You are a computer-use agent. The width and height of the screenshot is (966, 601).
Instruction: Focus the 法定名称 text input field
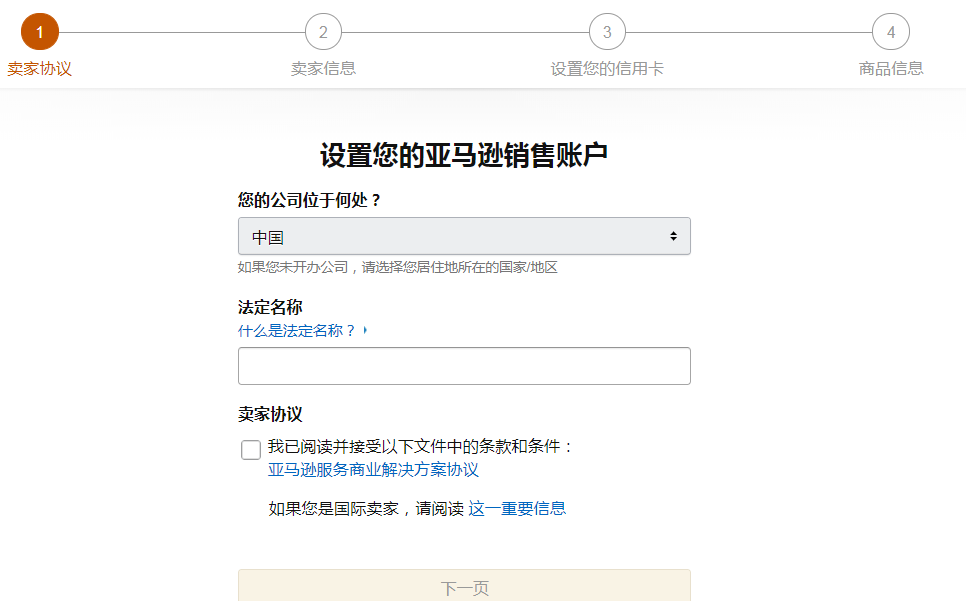[x=465, y=366]
